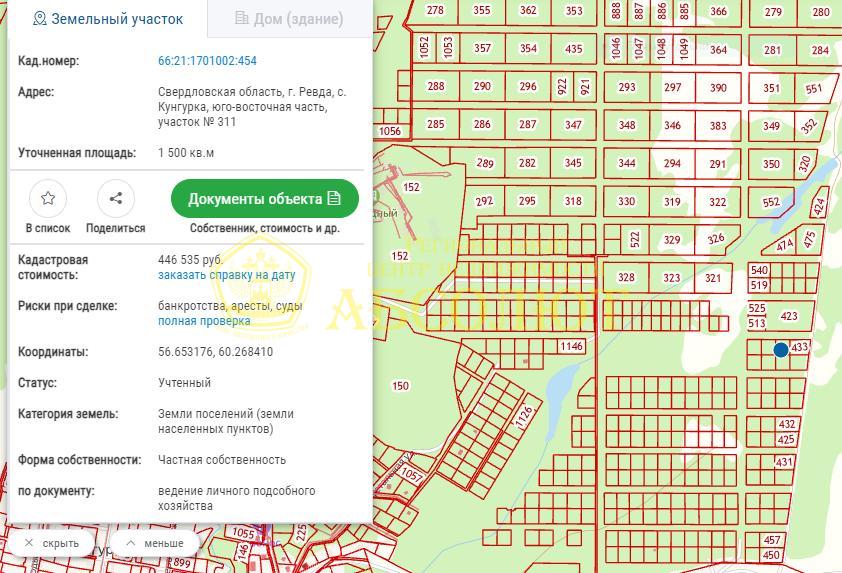Click the map pin icon in Земельный участок tab
Screen dimensions: 842x573
[39, 19]
